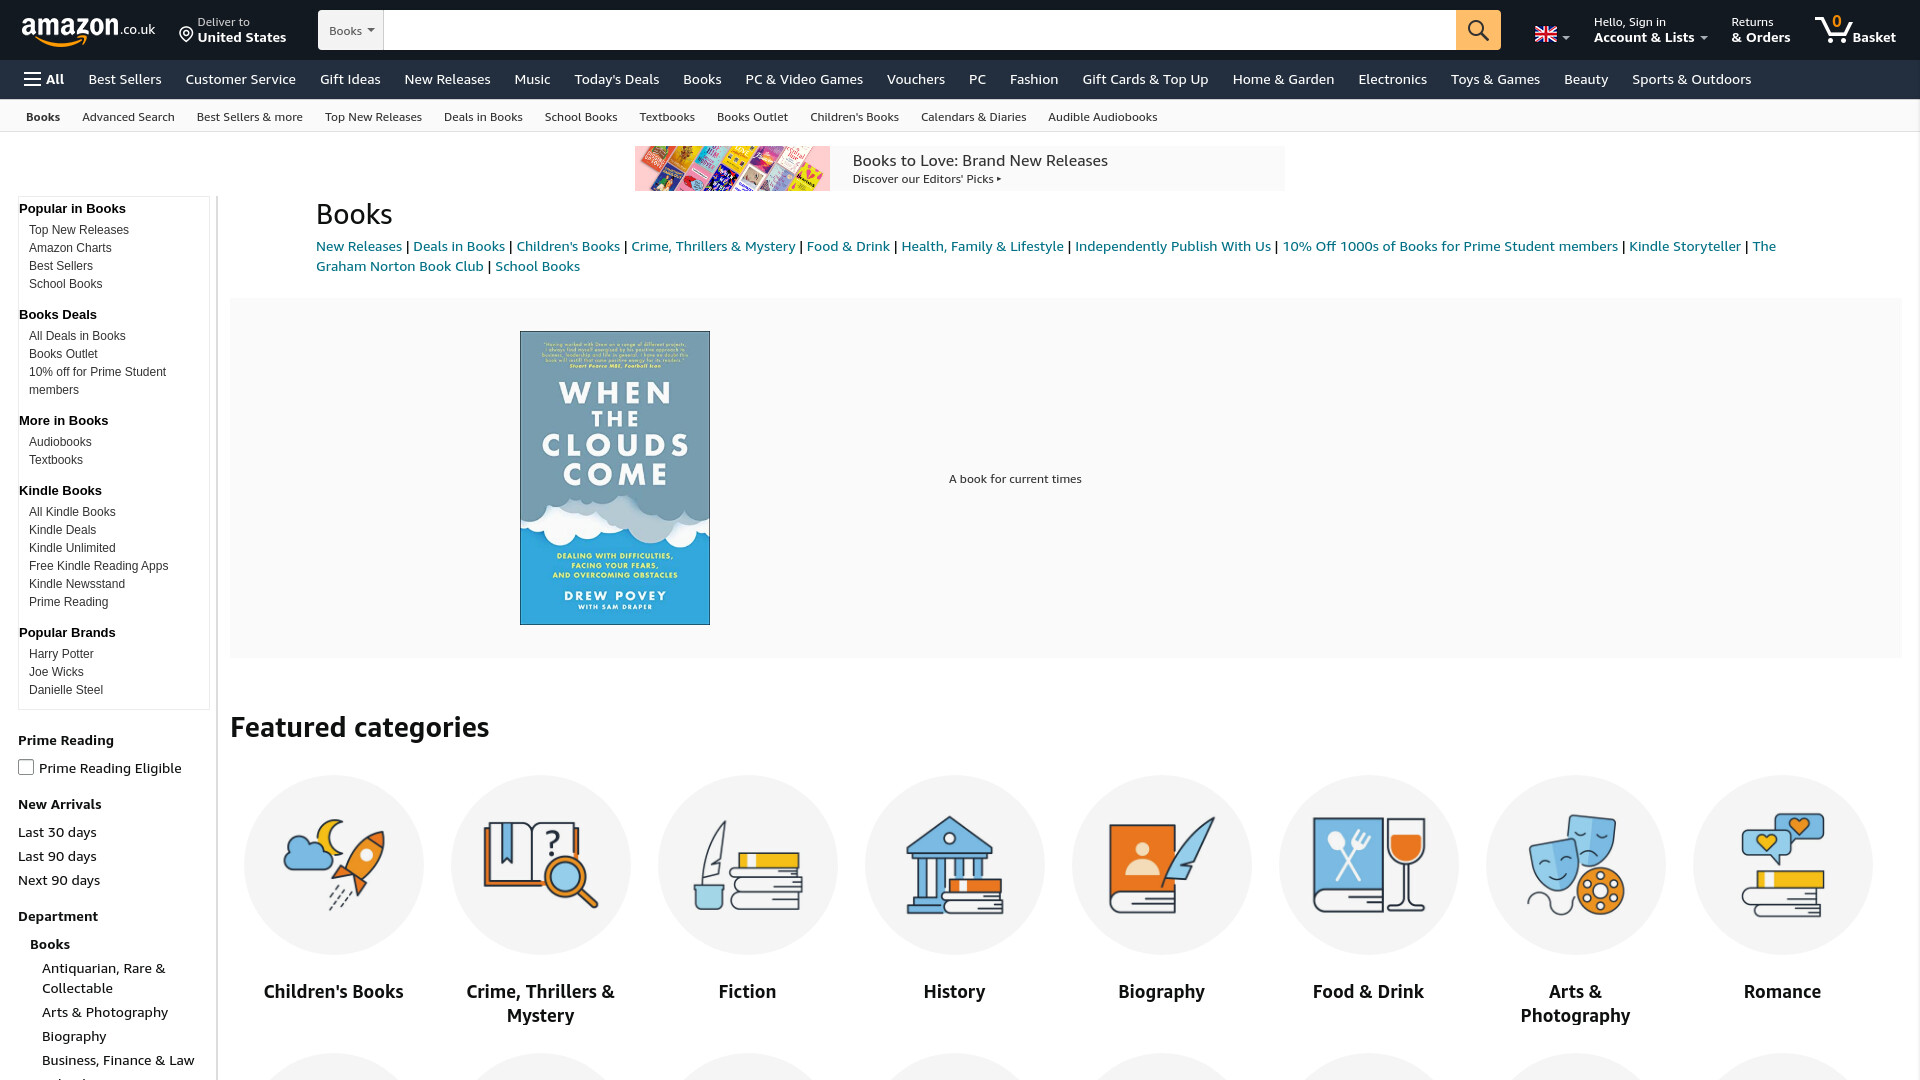Open the All hamburger menu

click(x=44, y=79)
